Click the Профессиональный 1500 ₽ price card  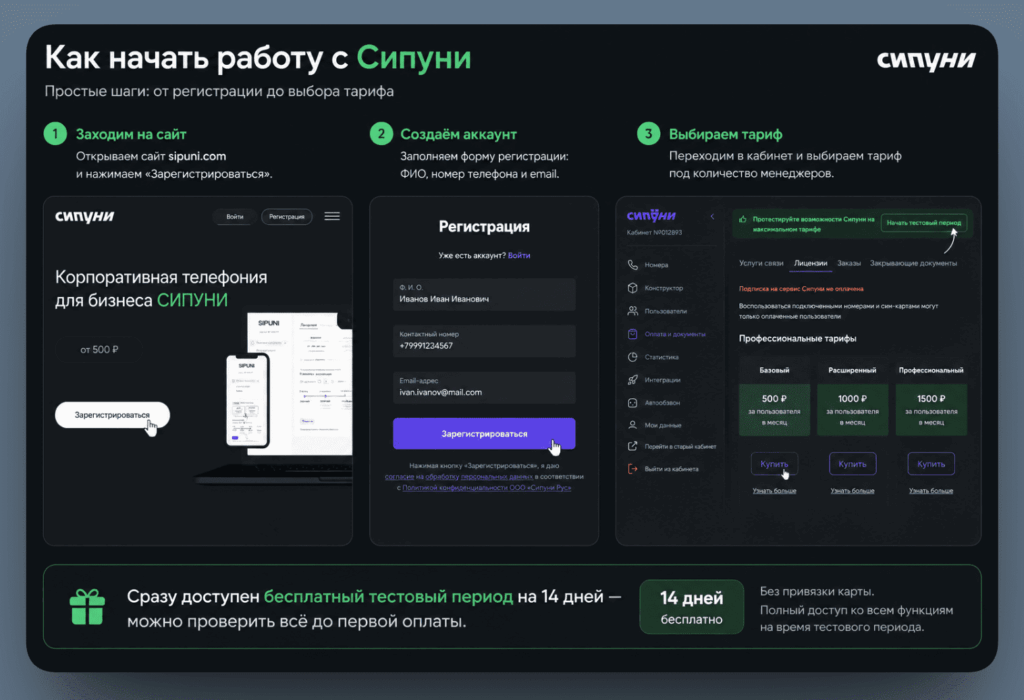point(931,409)
